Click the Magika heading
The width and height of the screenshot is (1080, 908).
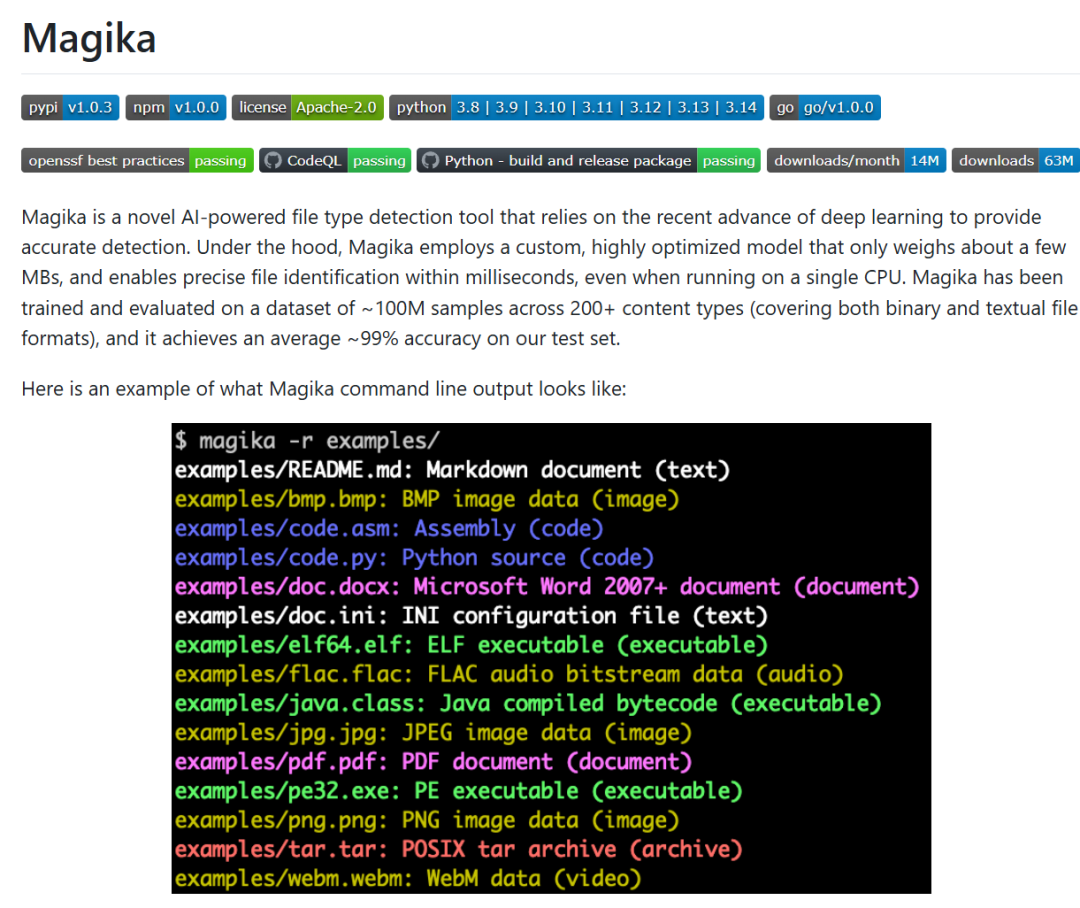(x=89, y=38)
